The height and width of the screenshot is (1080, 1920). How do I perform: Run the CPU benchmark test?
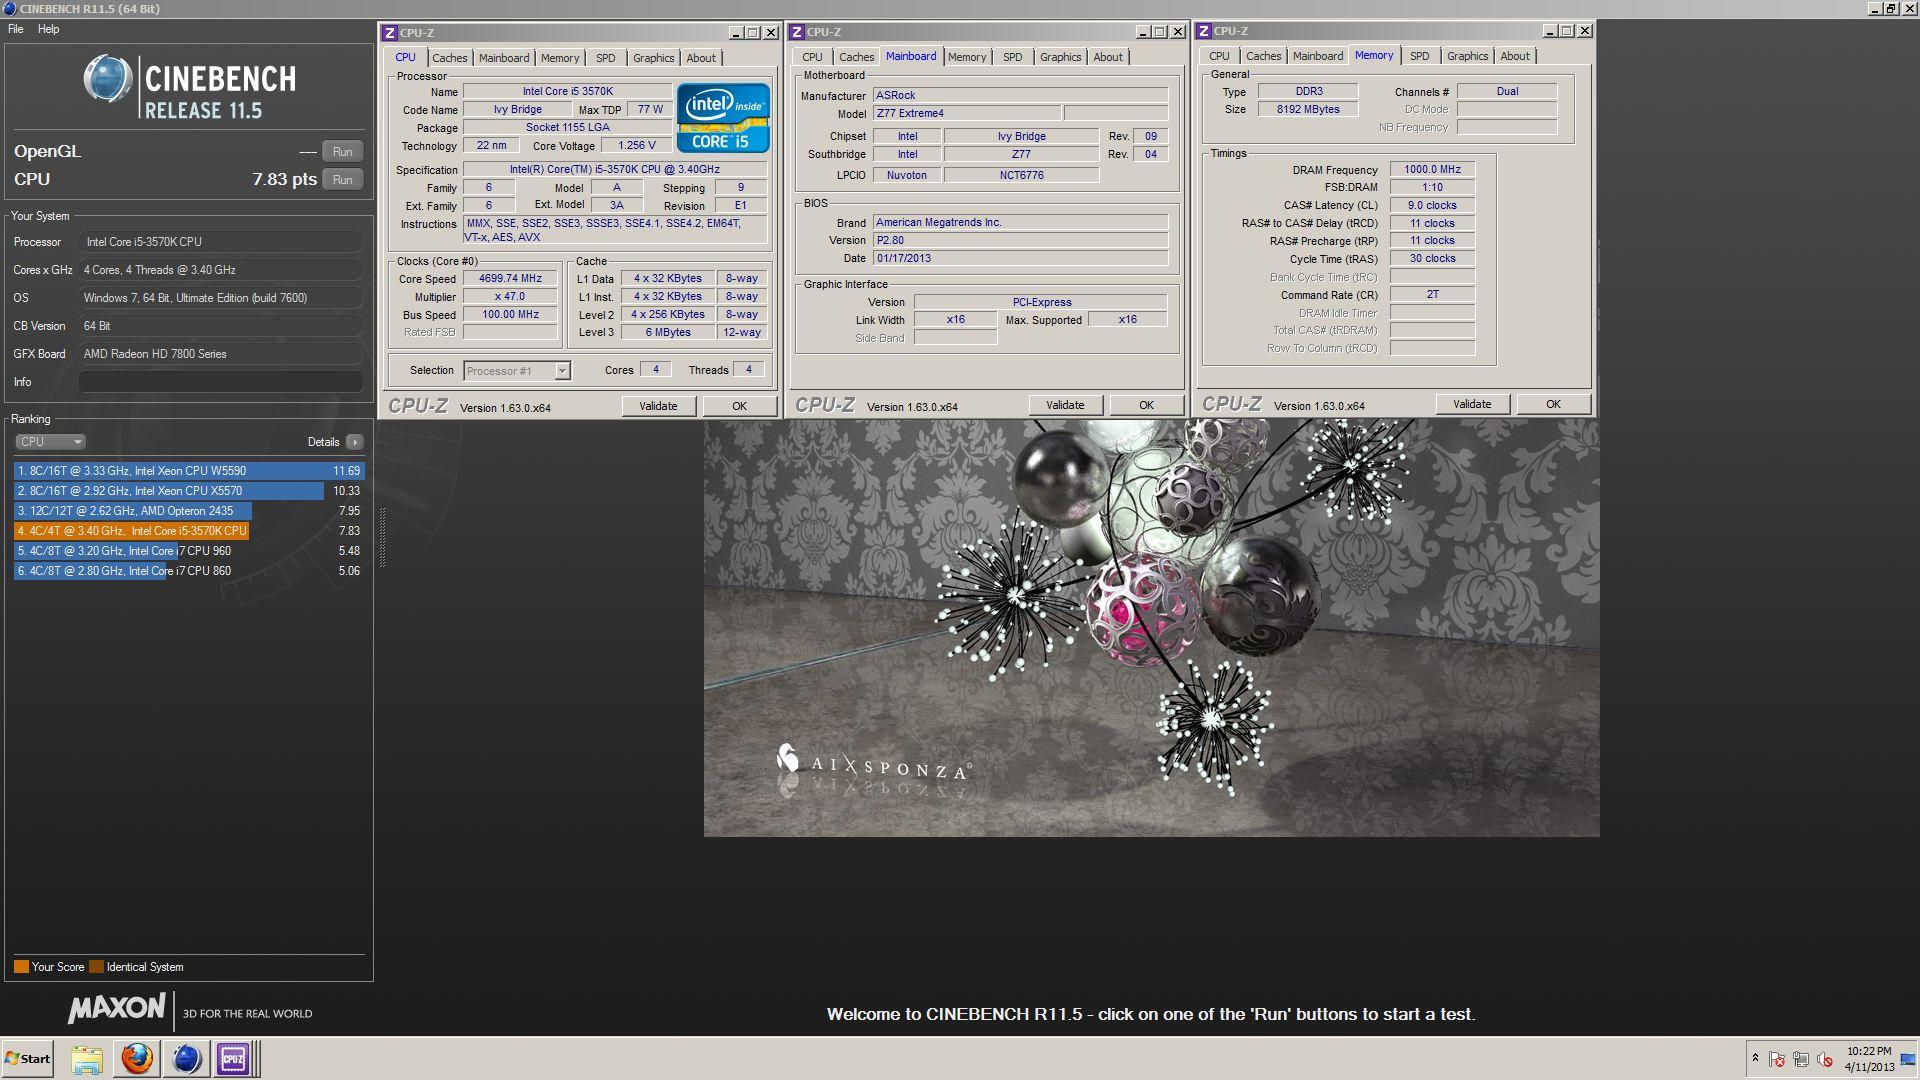343,180
